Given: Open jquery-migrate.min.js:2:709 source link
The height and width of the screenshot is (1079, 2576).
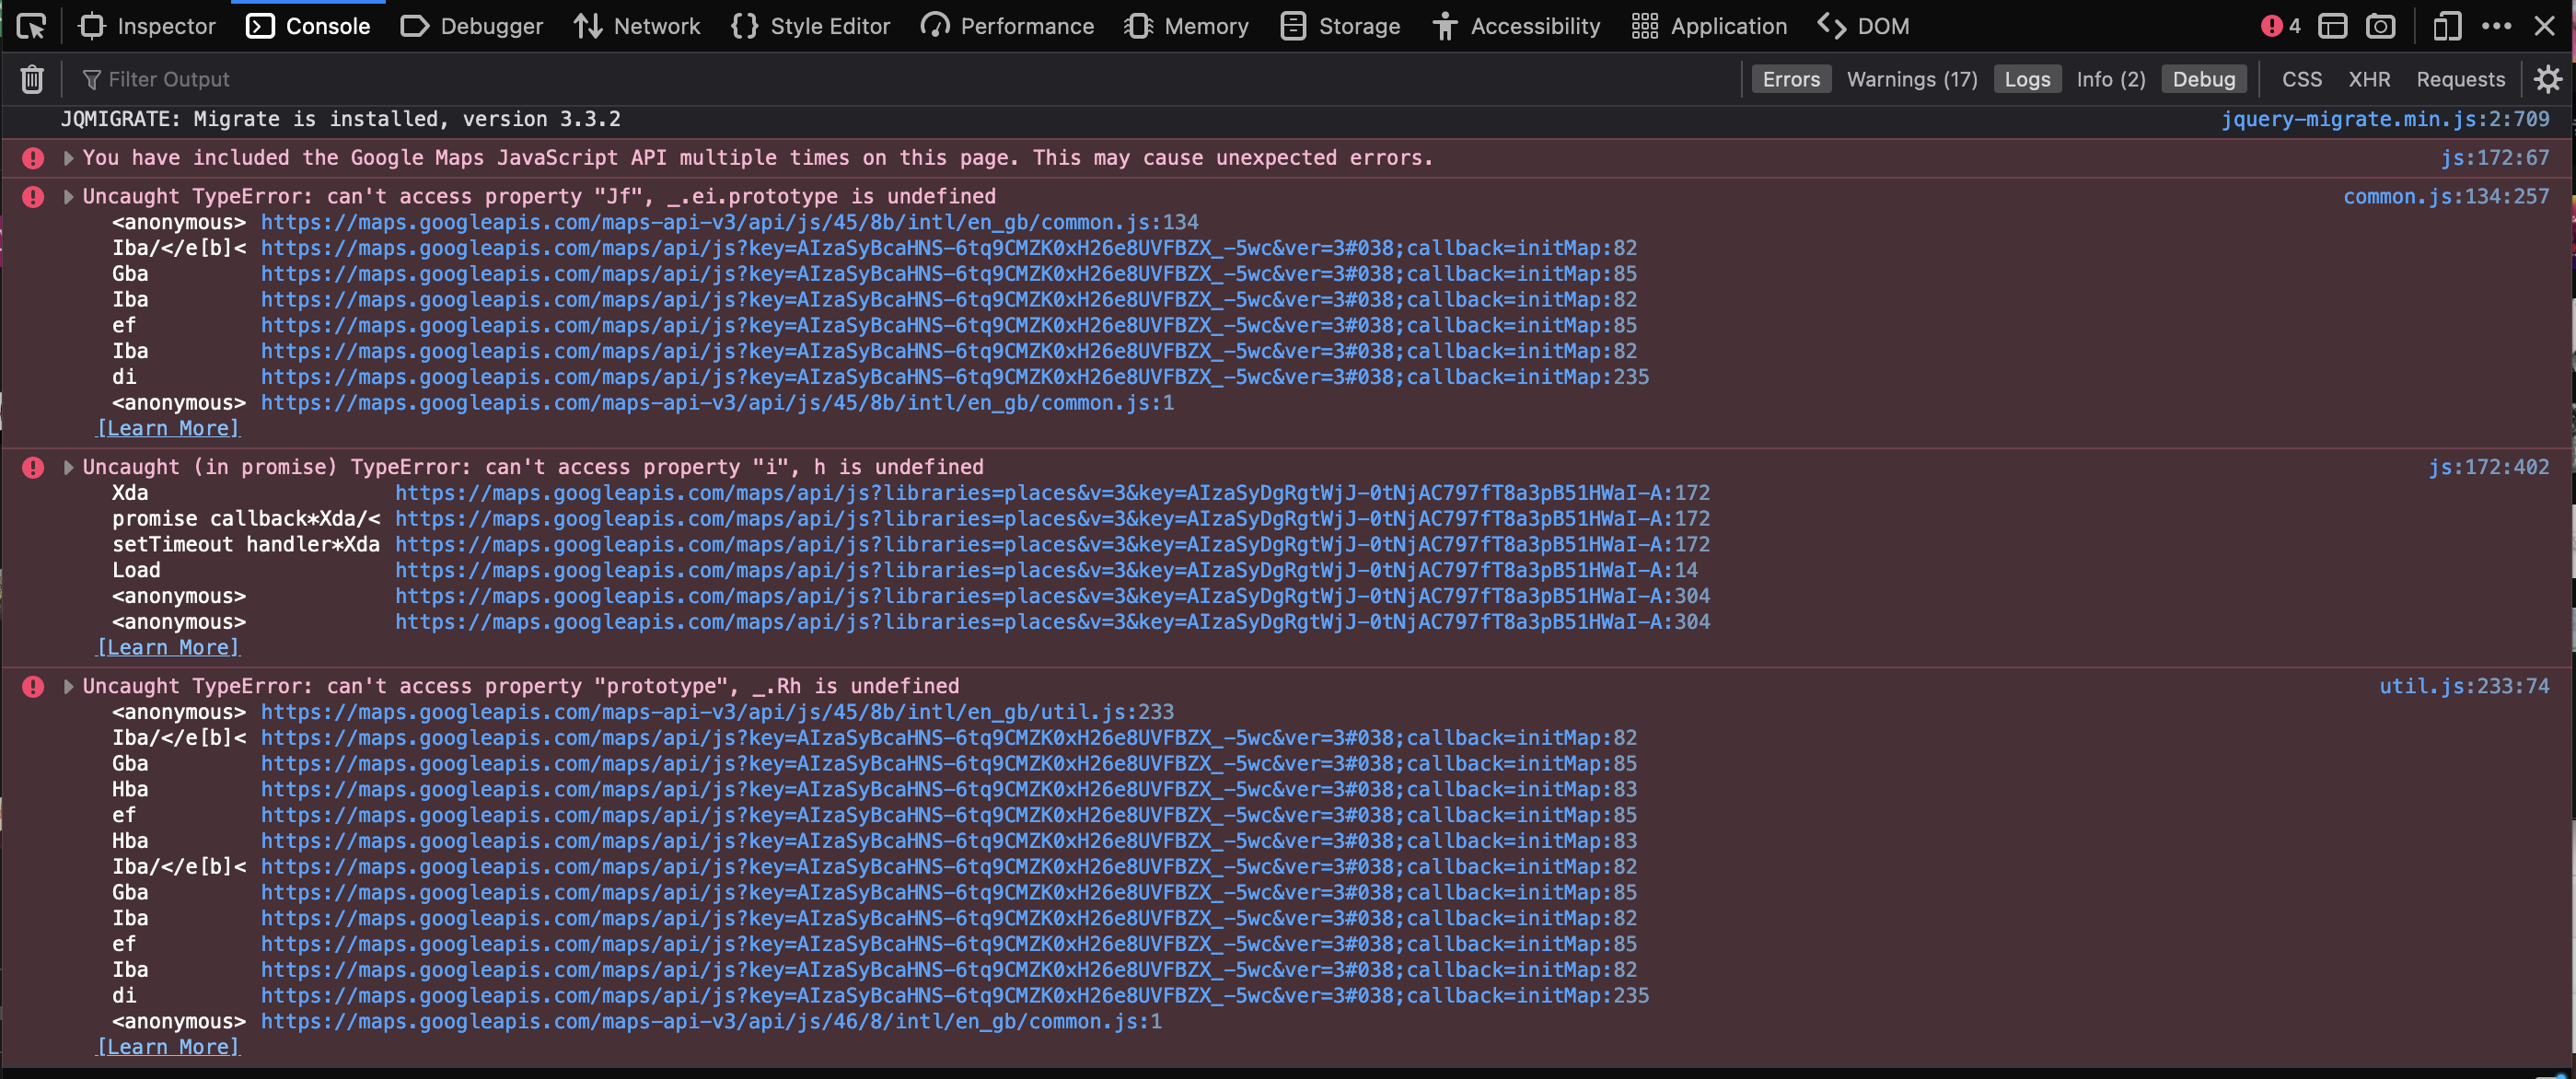Looking at the screenshot, I should pos(2385,119).
